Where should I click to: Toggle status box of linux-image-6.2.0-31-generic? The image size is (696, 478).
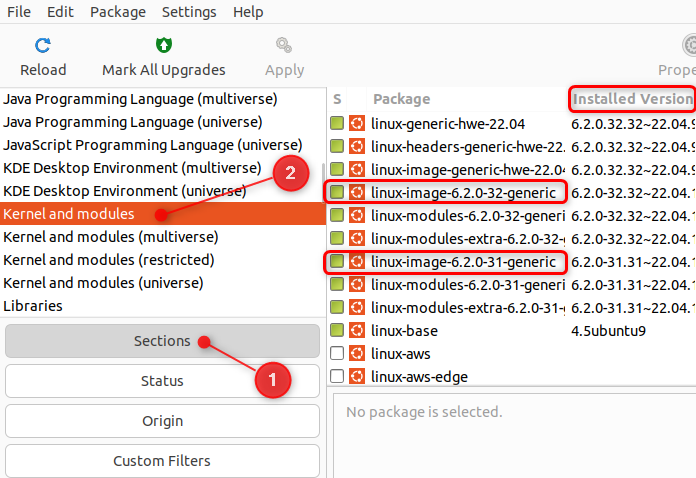[337, 261]
